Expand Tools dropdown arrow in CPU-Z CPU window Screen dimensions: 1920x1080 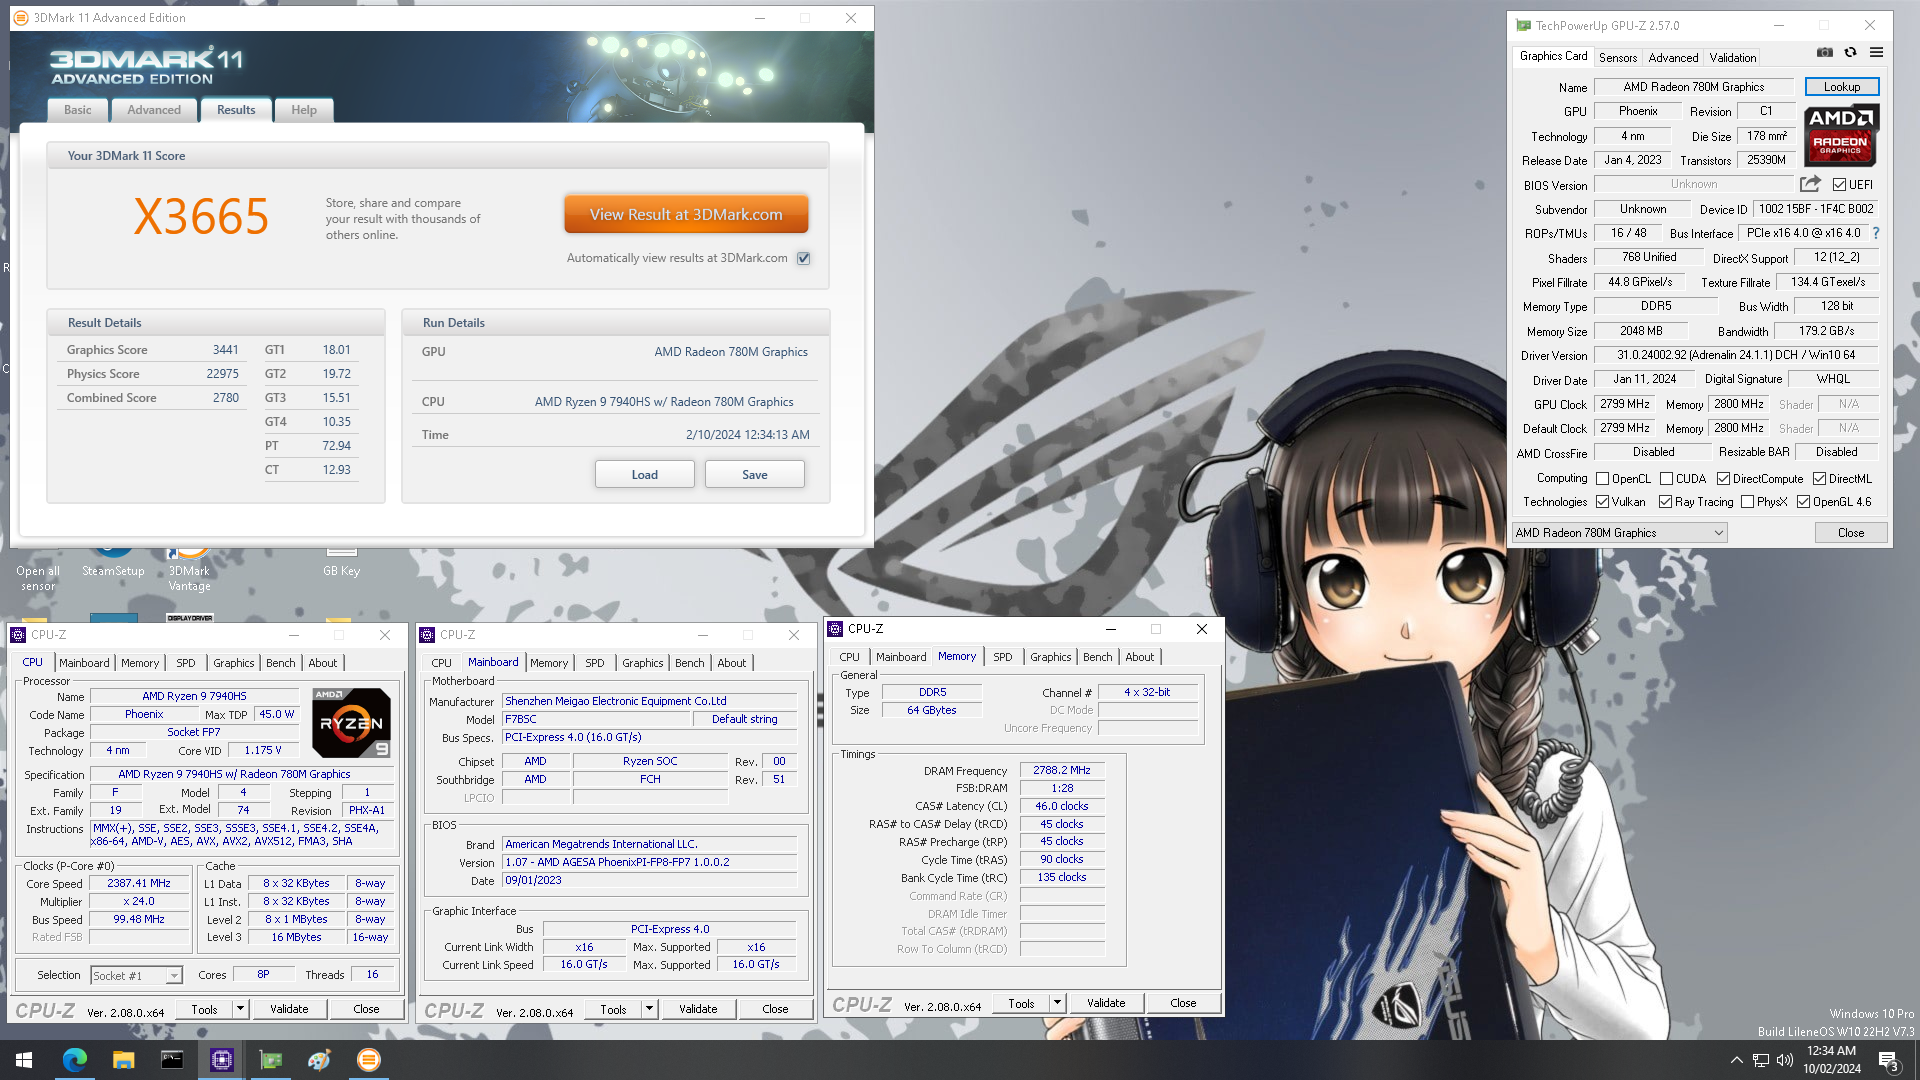click(240, 1009)
